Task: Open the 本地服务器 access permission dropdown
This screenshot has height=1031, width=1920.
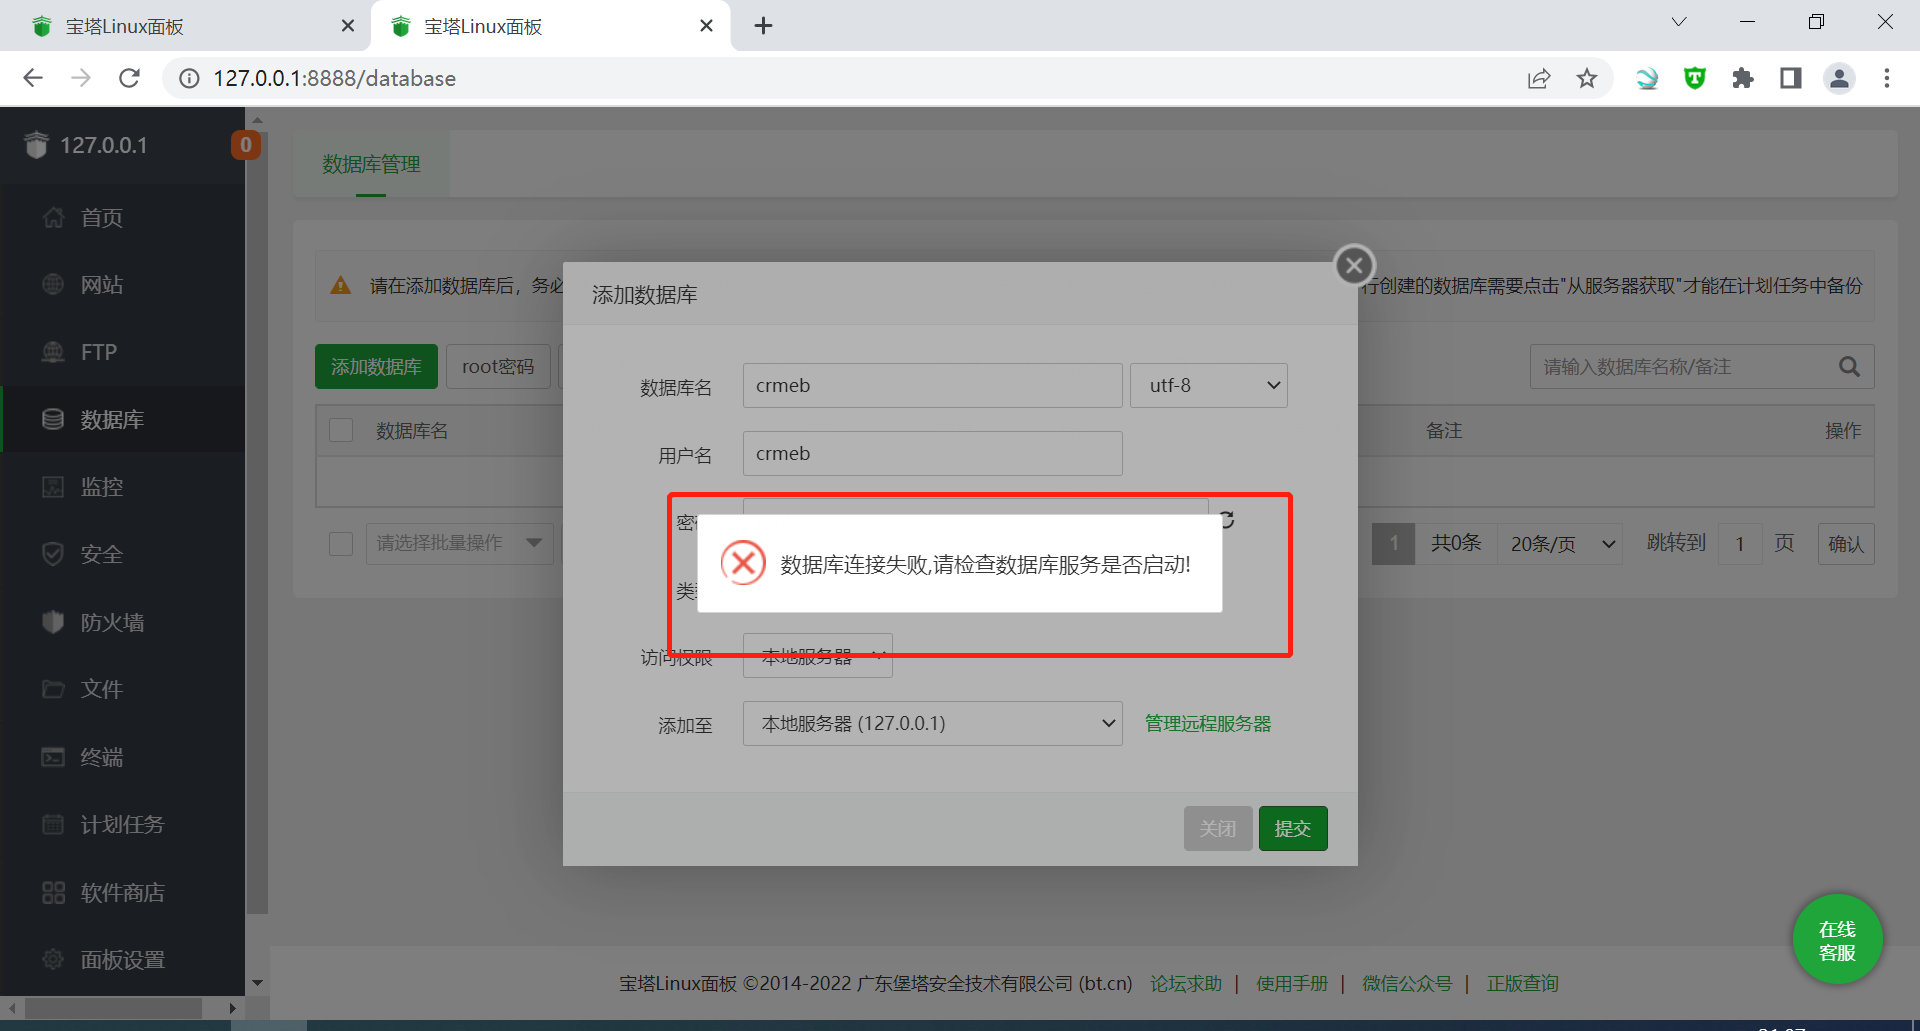Action: 817,656
